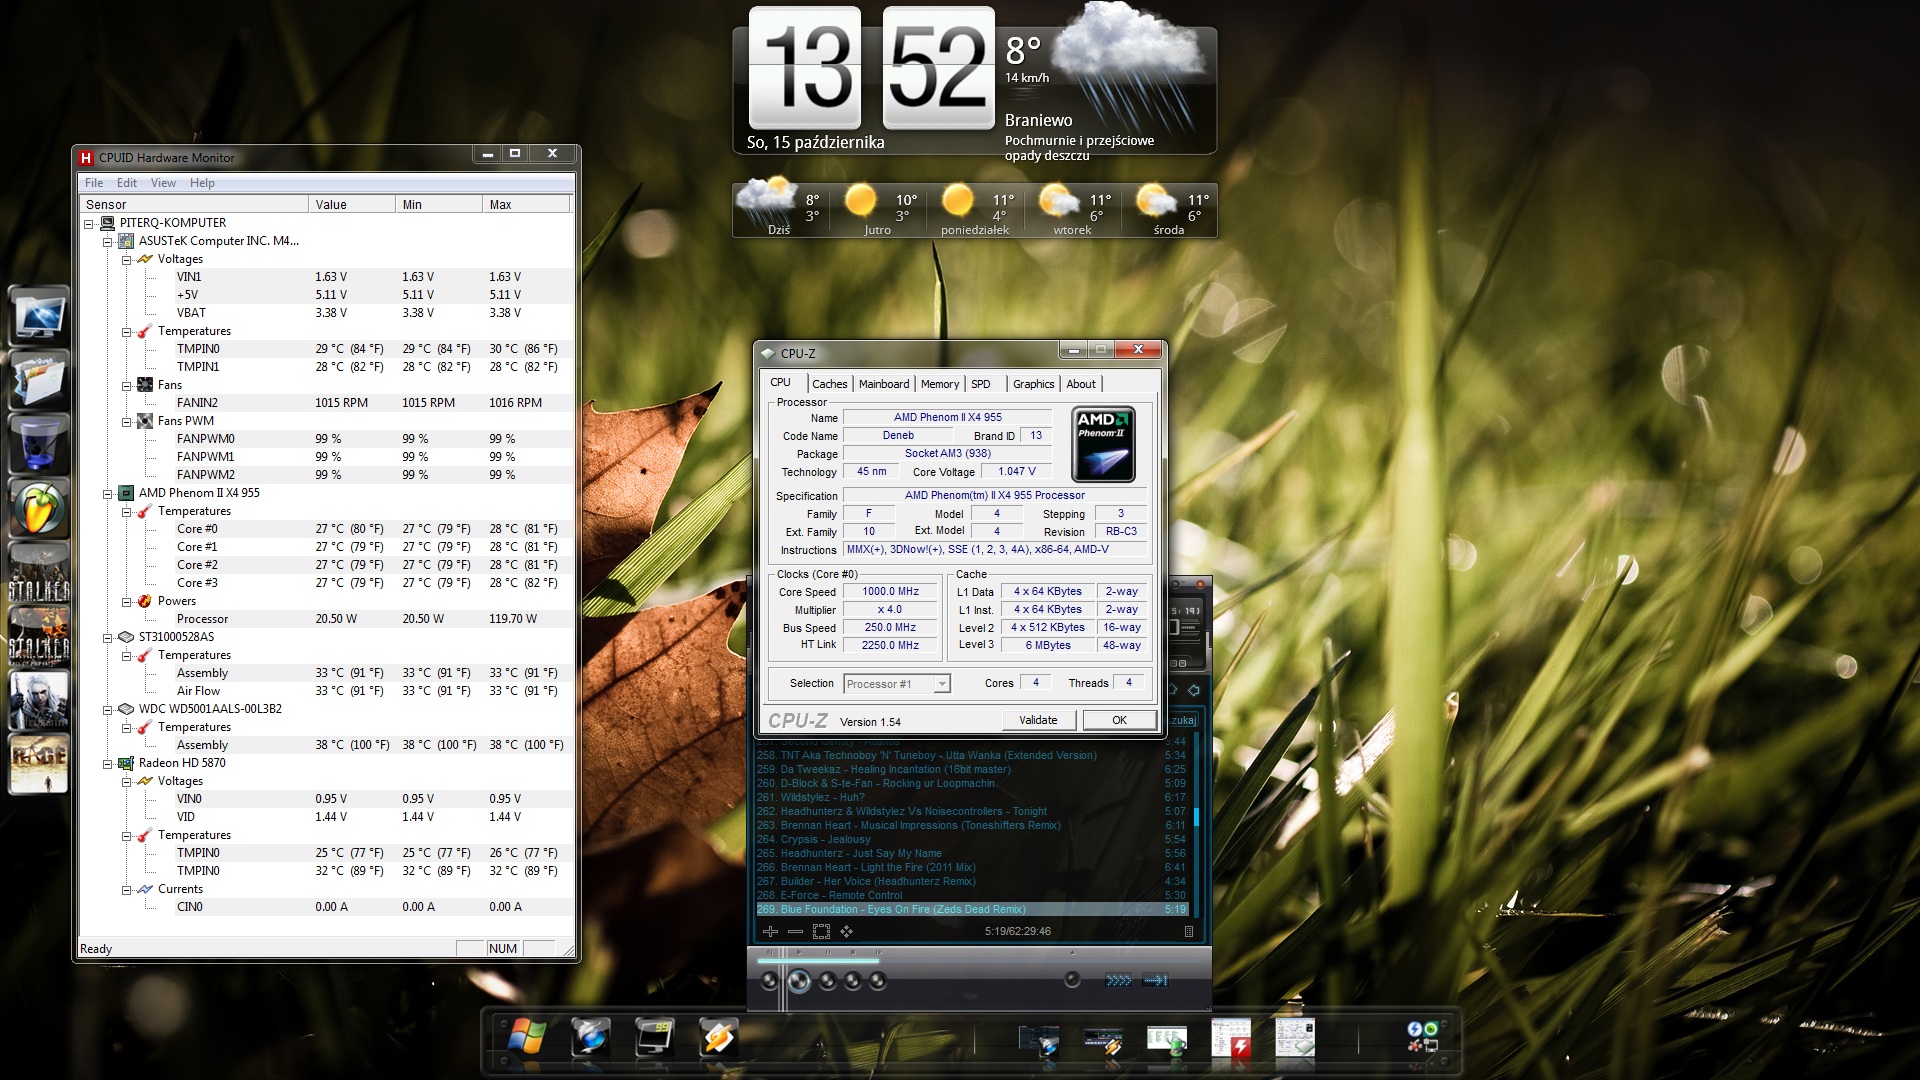The width and height of the screenshot is (1920, 1080).
Task: Click the OK button in CPU-Z
Action: pyautogui.click(x=1119, y=720)
